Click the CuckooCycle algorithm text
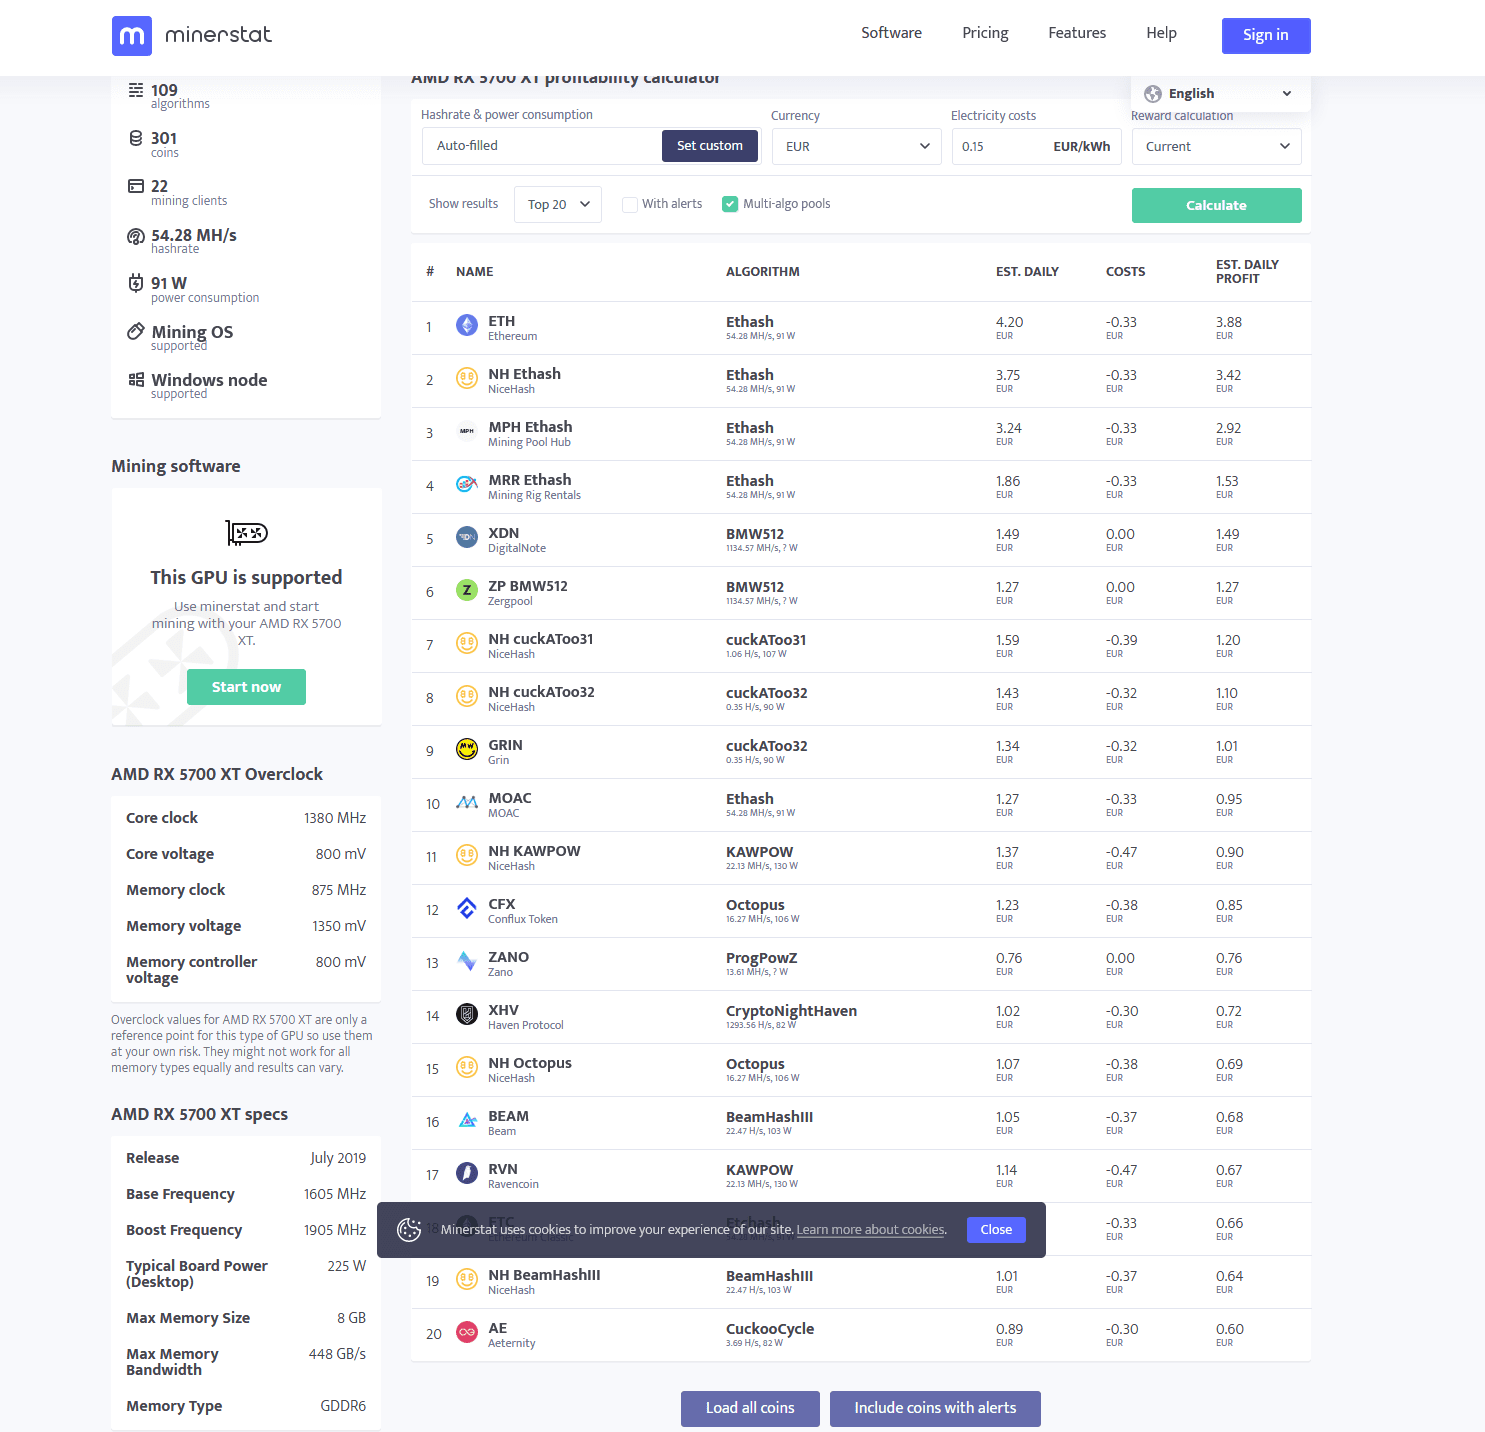 [x=770, y=1329]
